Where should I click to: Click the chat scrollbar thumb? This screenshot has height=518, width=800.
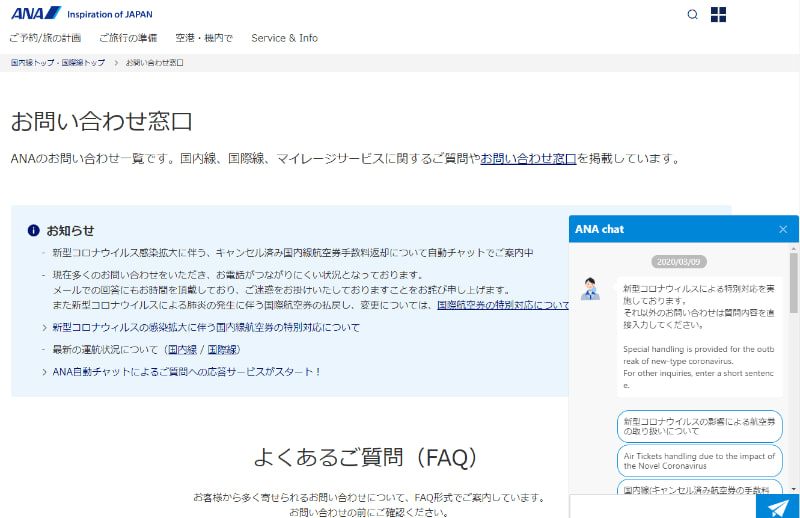point(793,282)
